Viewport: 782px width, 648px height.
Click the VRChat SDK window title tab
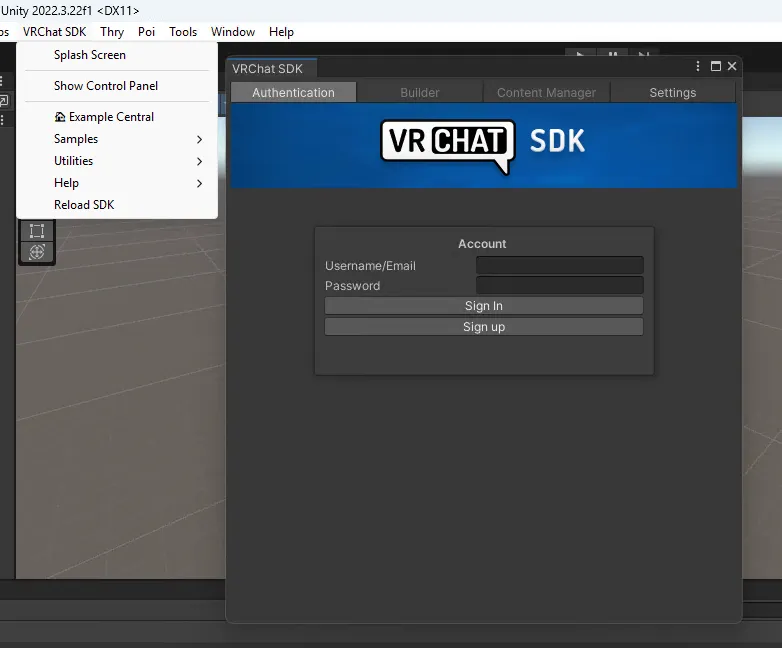point(271,68)
